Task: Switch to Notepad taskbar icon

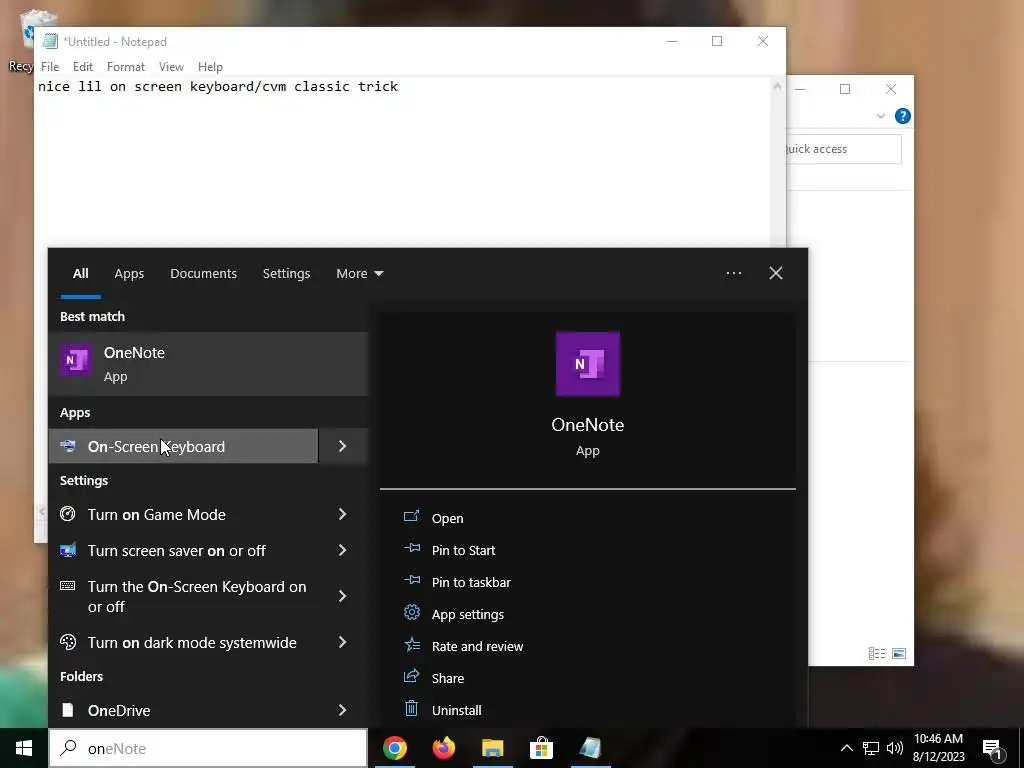Action: point(590,748)
